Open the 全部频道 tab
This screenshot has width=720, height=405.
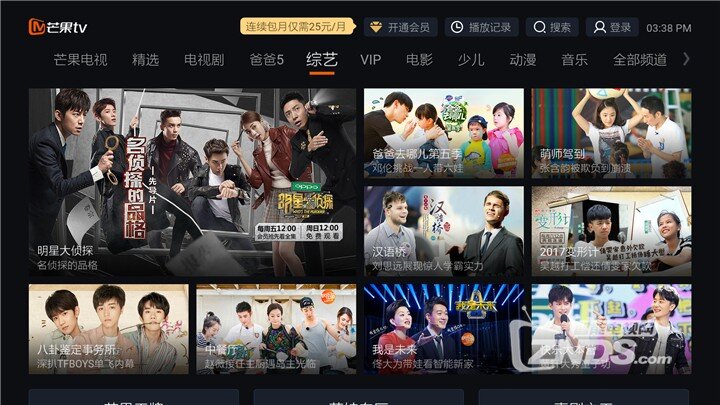[640, 60]
